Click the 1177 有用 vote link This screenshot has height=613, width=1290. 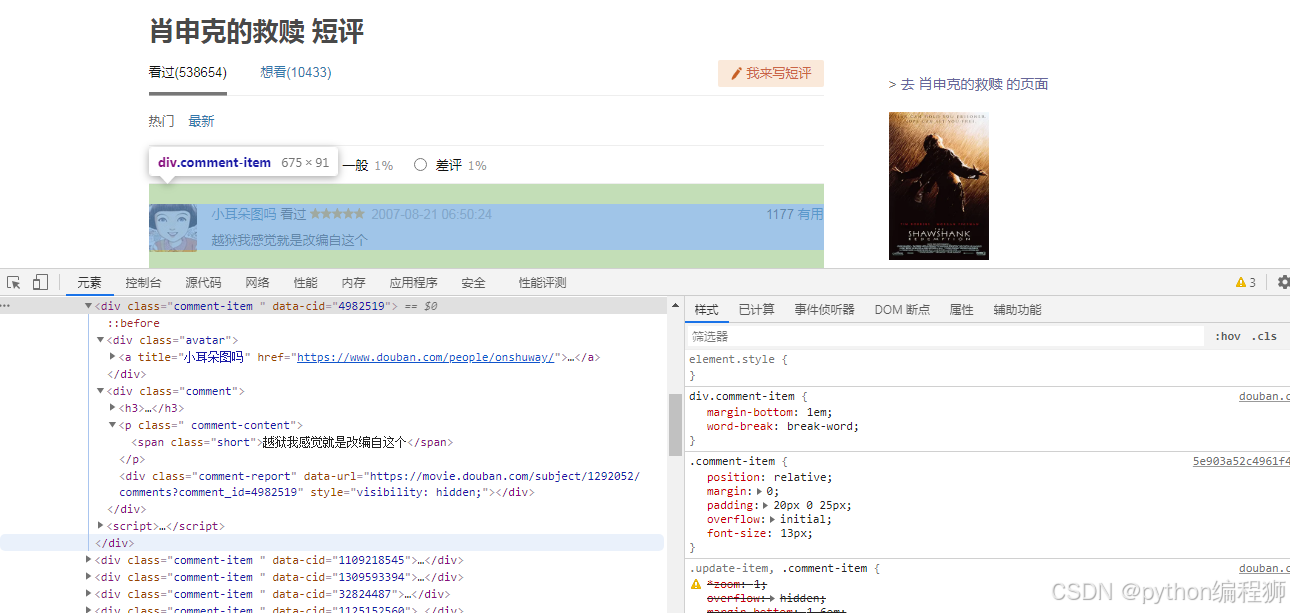pyautogui.click(x=795, y=214)
